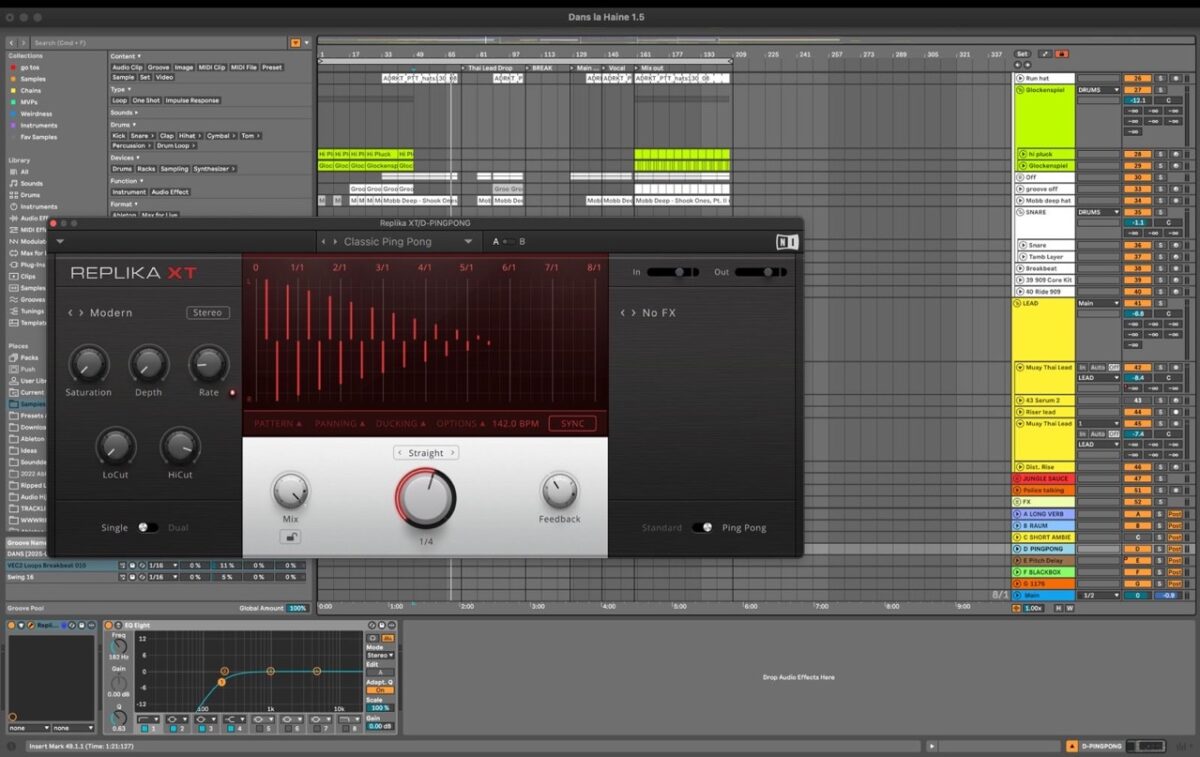This screenshot has width=1200, height=757.
Task: Open the EQ Eight Mode Stereo dropdown
Action: pyautogui.click(x=380, y=655)
